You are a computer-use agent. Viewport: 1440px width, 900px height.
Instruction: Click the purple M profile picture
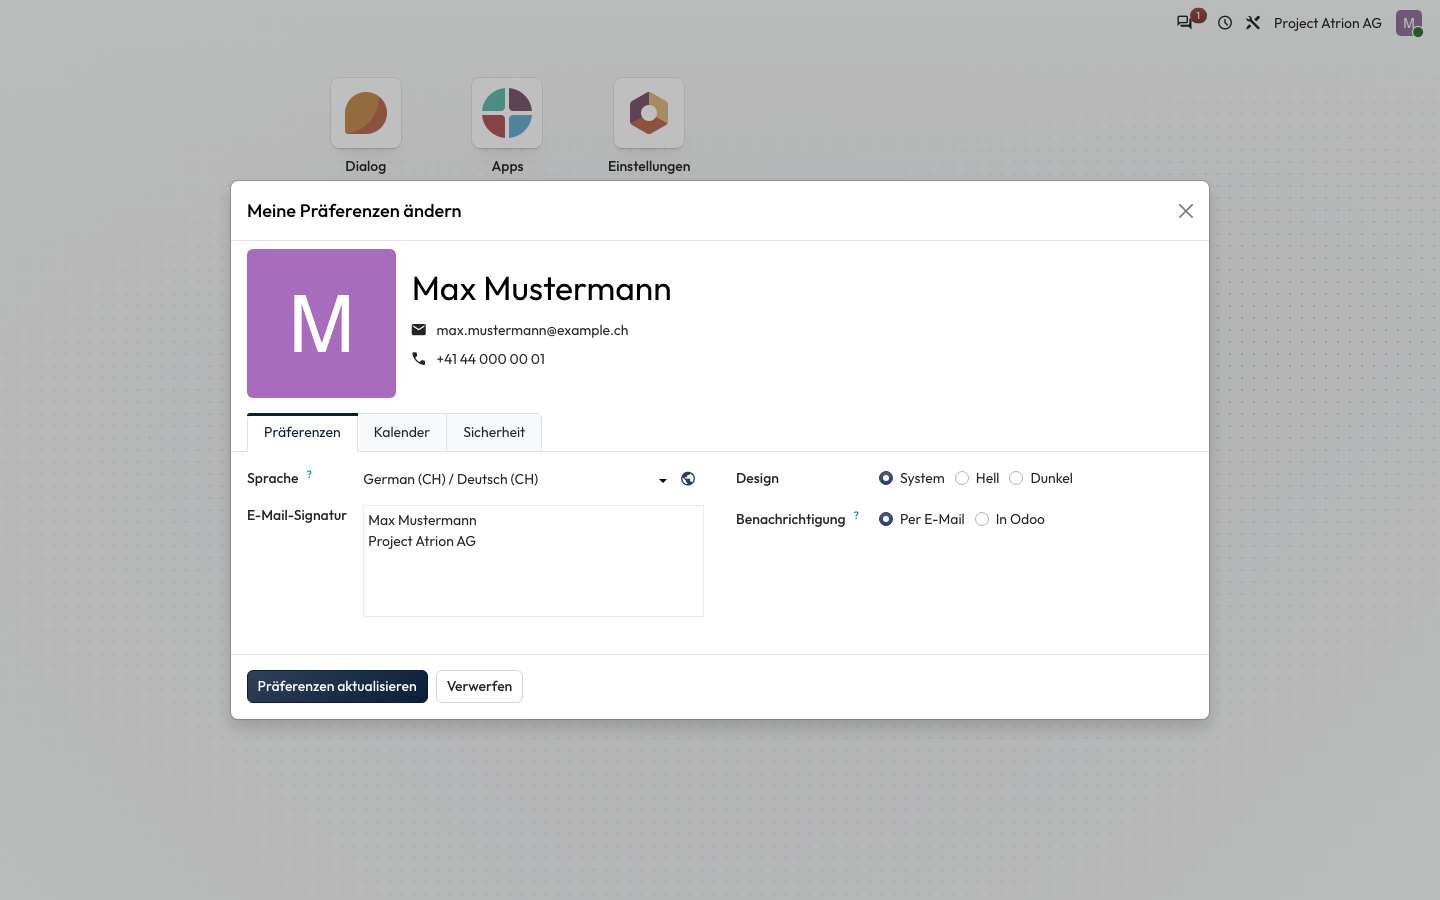point(321,323)
